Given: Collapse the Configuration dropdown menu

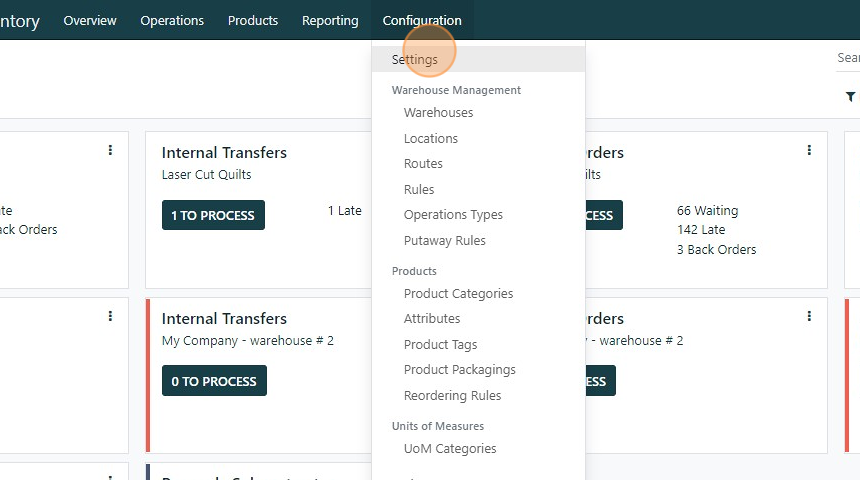Looking at the screenshot, I should (422, 20).
